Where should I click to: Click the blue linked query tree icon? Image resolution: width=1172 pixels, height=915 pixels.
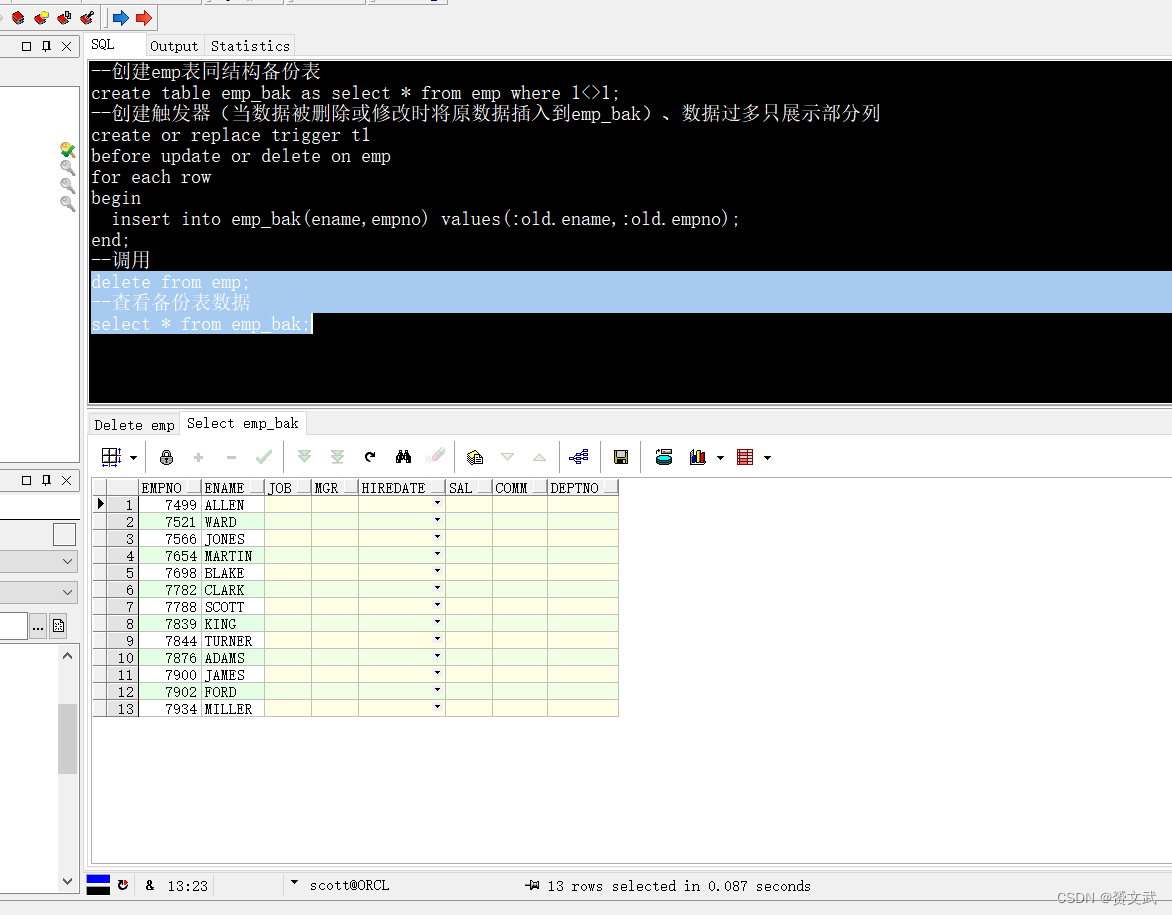[x=579, y=457]
